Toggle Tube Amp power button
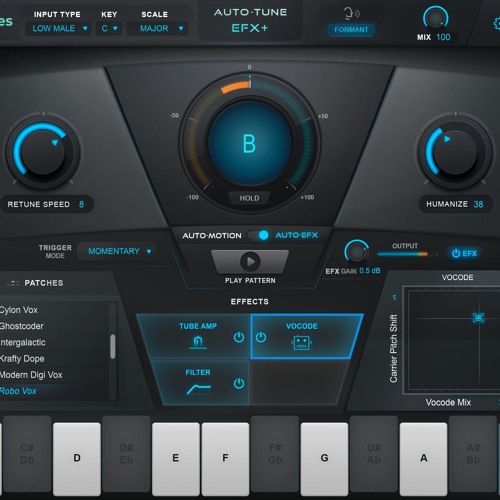The image size is (500, 500). click(239, 337)
